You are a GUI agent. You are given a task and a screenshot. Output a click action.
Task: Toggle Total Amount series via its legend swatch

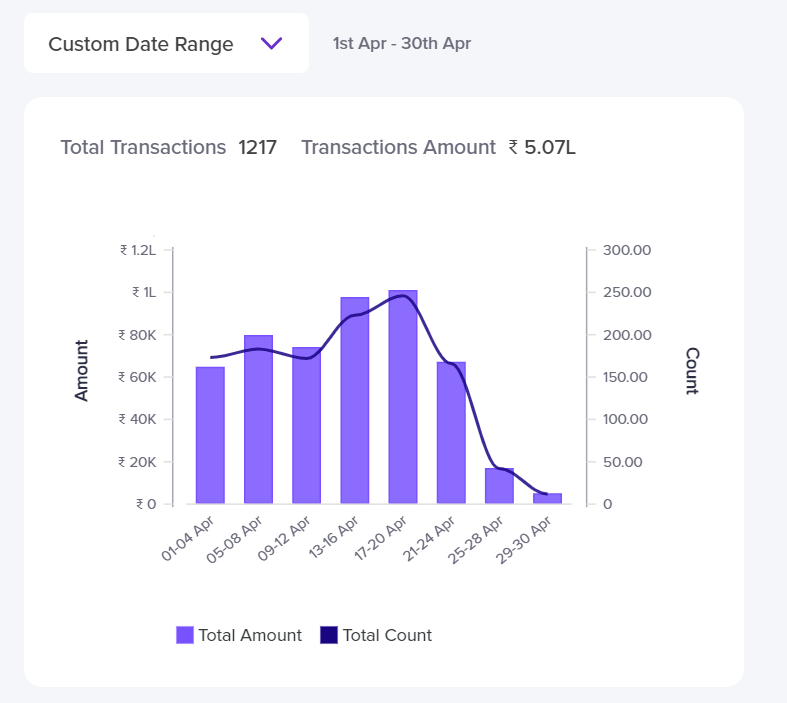click(185, 635)
